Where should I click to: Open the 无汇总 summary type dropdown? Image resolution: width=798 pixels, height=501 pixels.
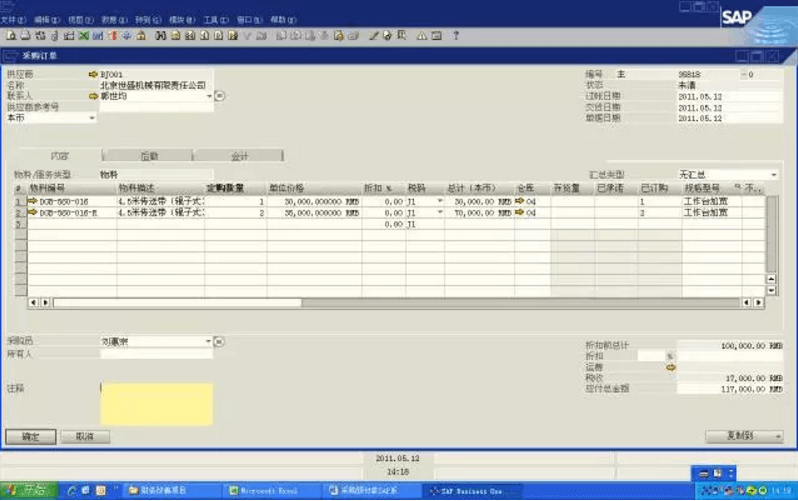pos(774,175)
